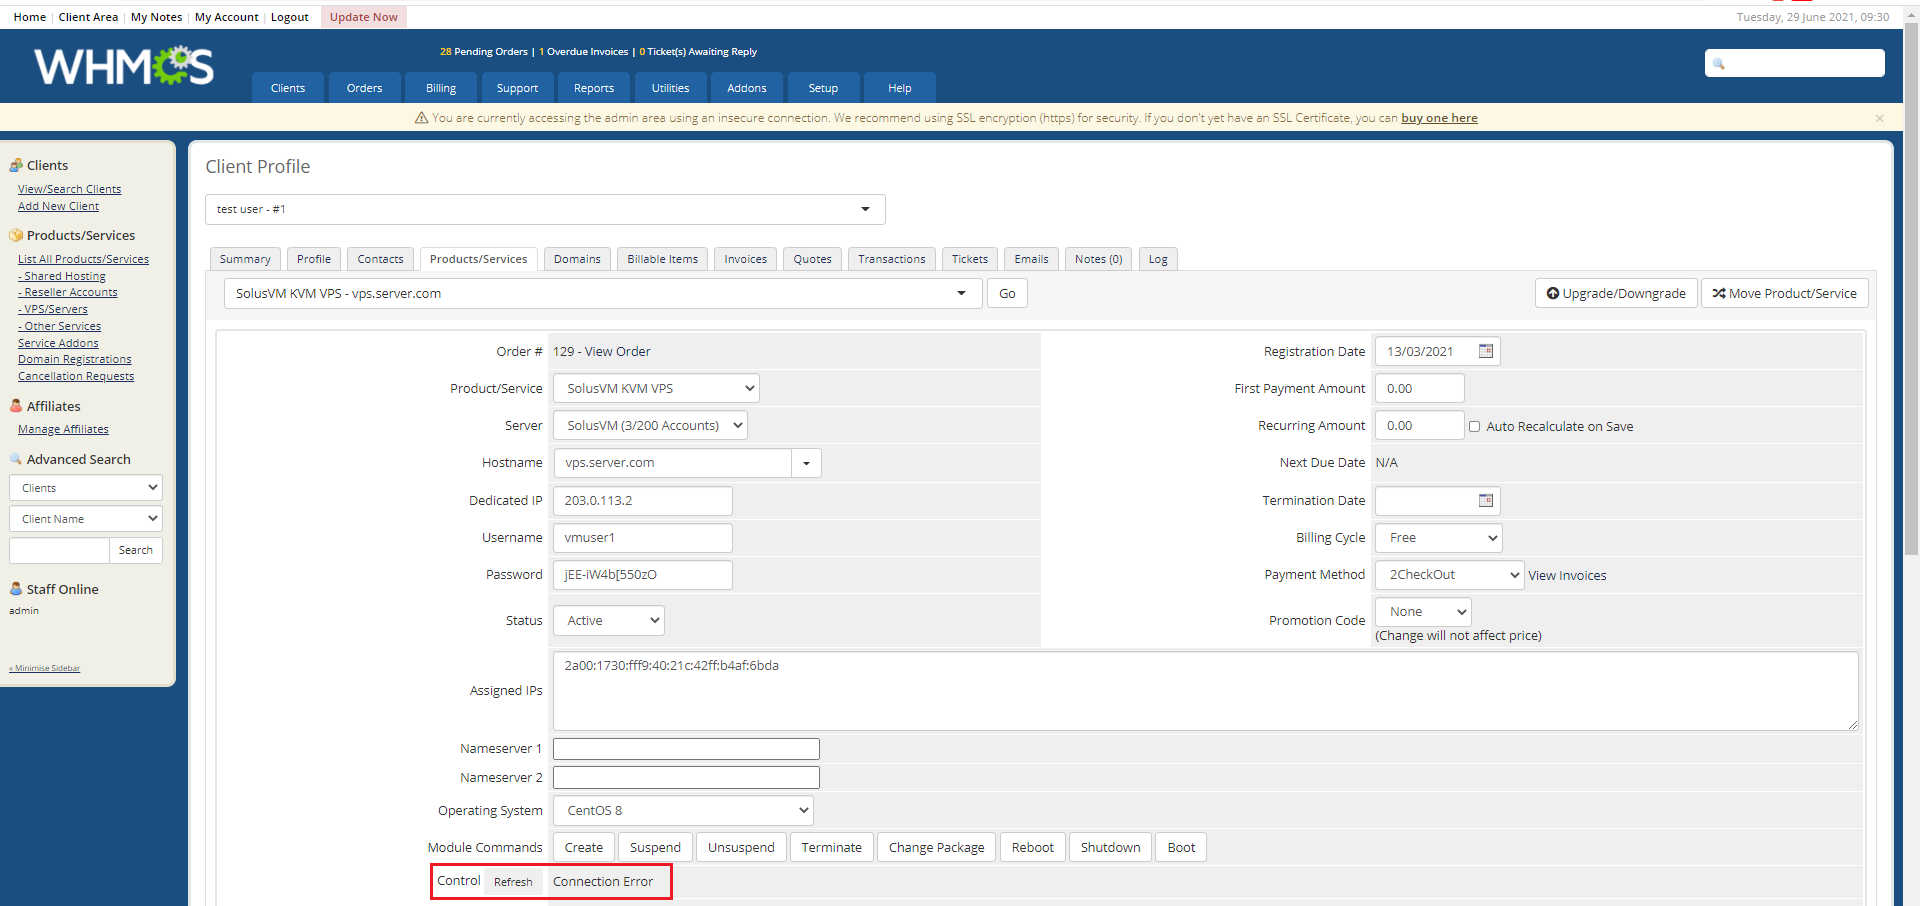Click the Minimise Sidebar link
Screen dimensions: 1920x906
tap(45, 668)
